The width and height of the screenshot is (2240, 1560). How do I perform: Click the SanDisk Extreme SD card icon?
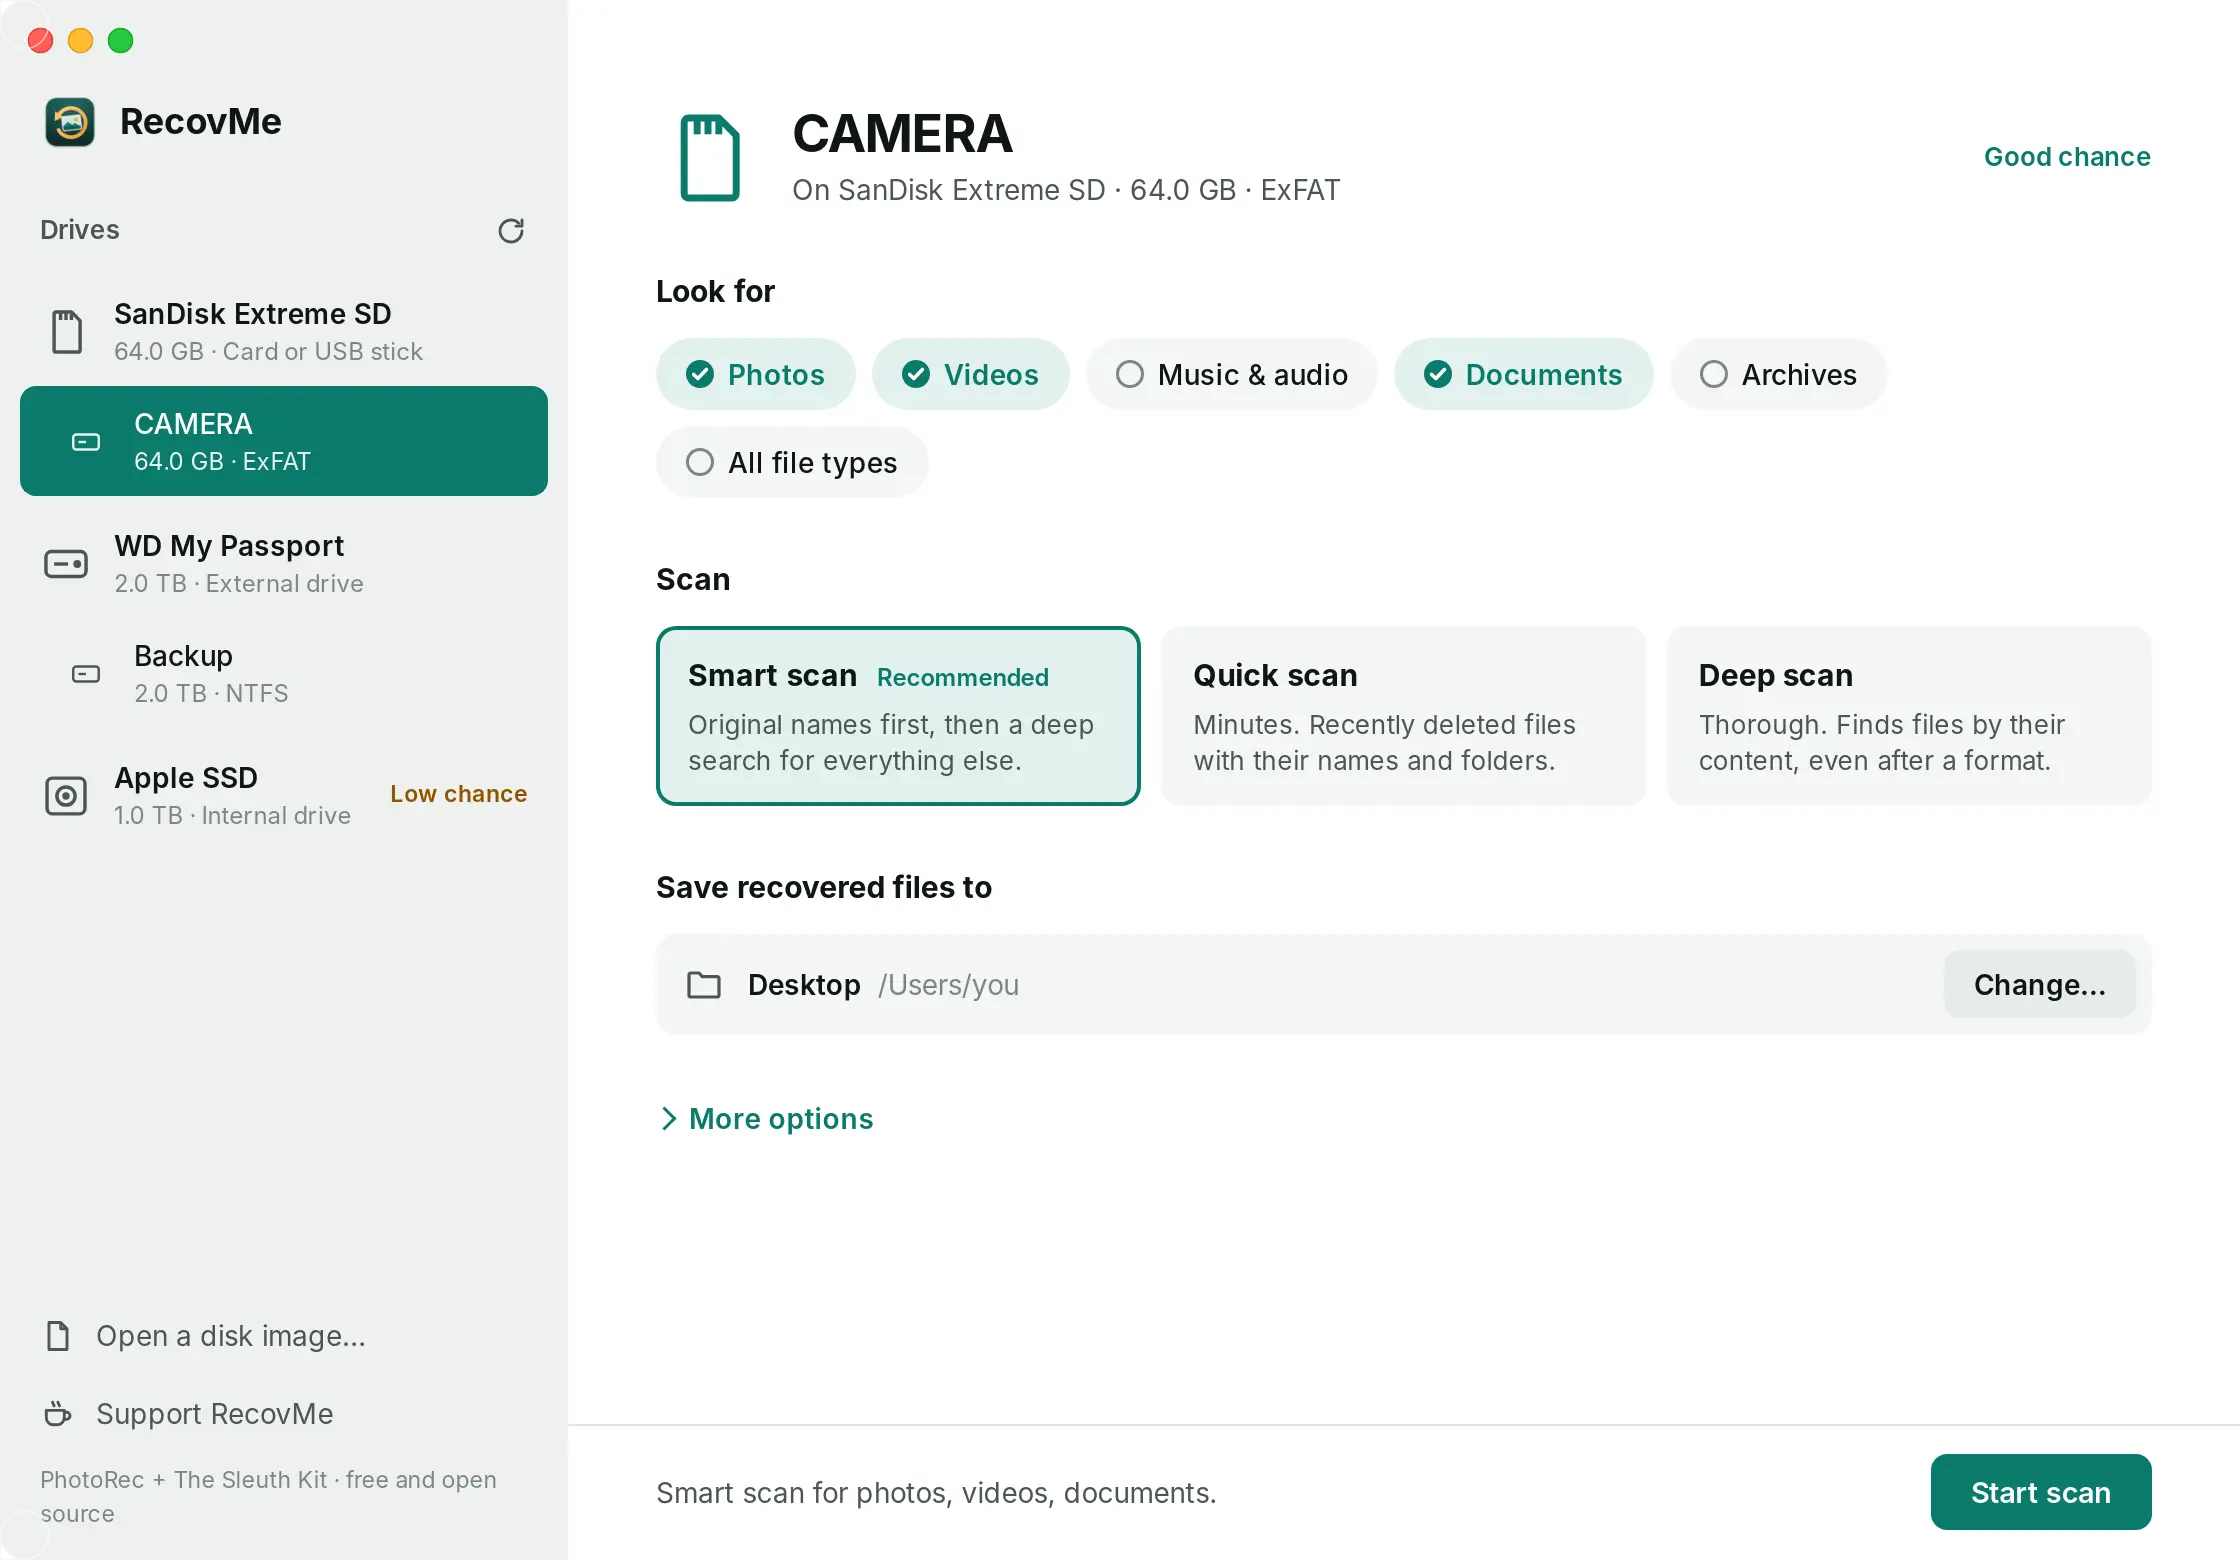tap(67, 331)
